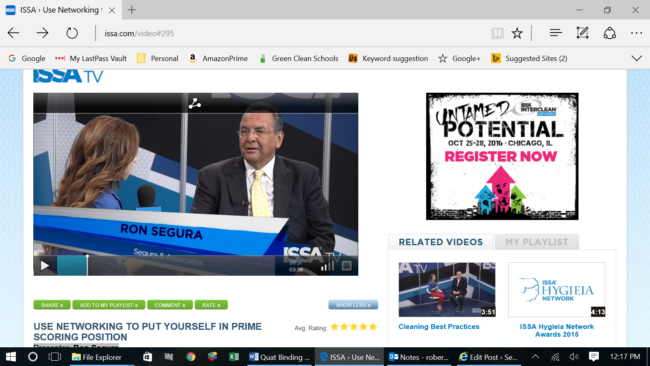Screen dimensions: 650x366
Task: Open Task View on taskbar
Action: [x=55, y=357]
